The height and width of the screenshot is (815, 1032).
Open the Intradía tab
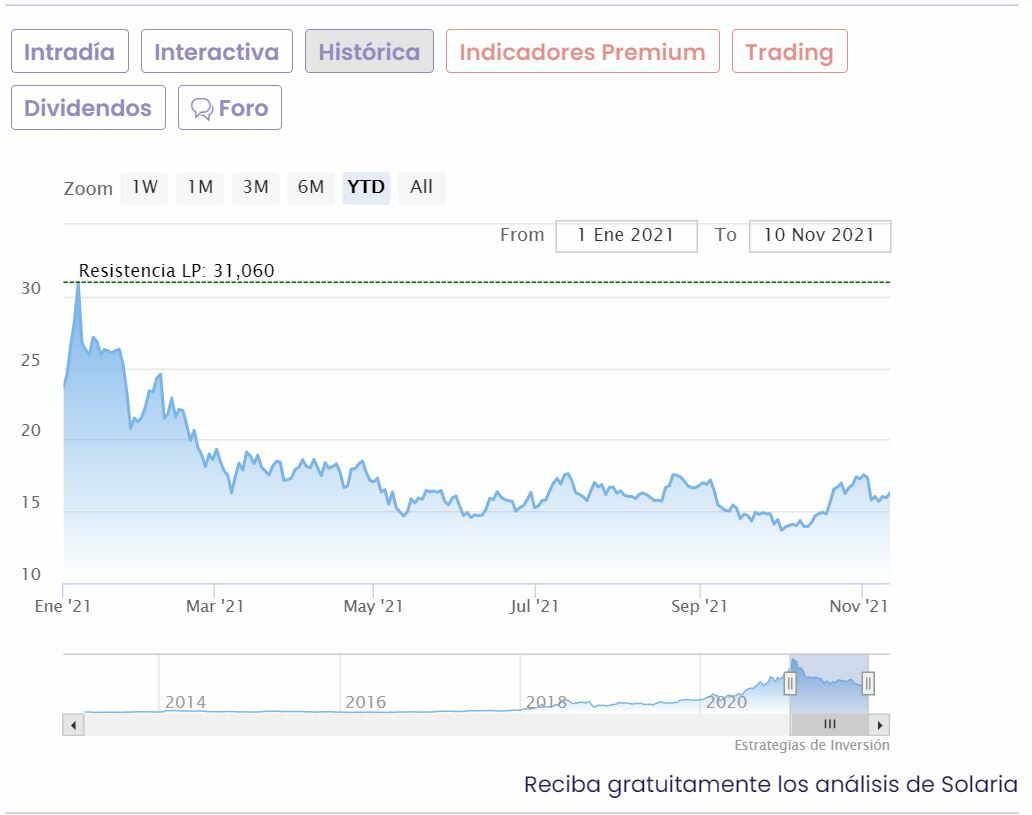(69, 52)
